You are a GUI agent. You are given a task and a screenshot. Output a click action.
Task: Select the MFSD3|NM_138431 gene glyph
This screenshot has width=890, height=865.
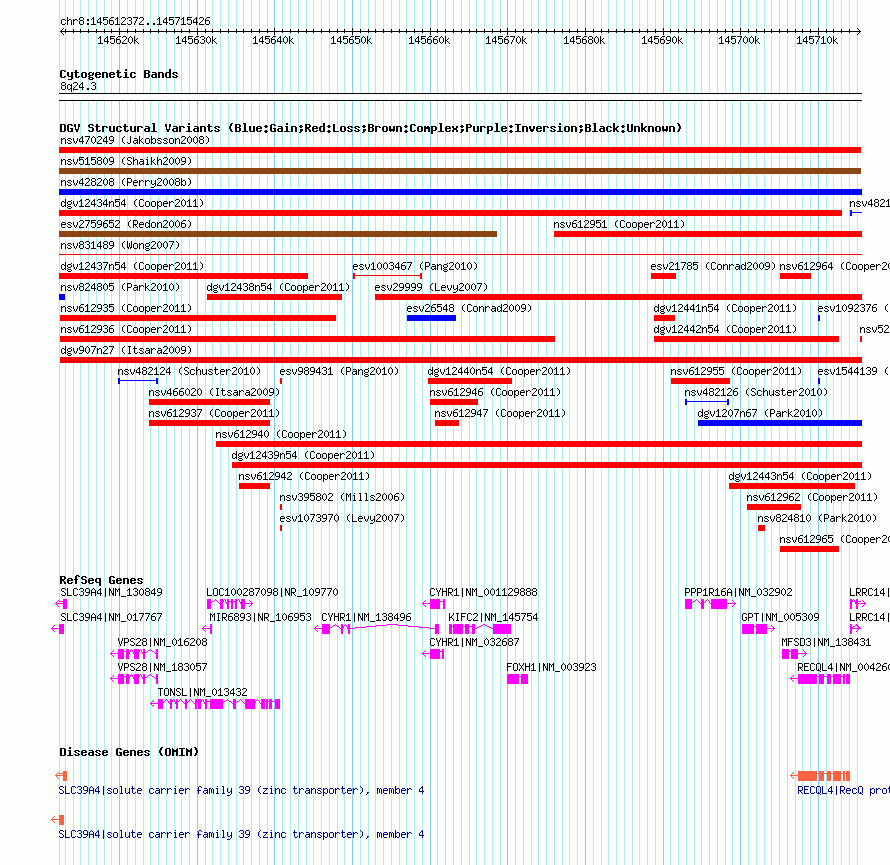(794, 654)
